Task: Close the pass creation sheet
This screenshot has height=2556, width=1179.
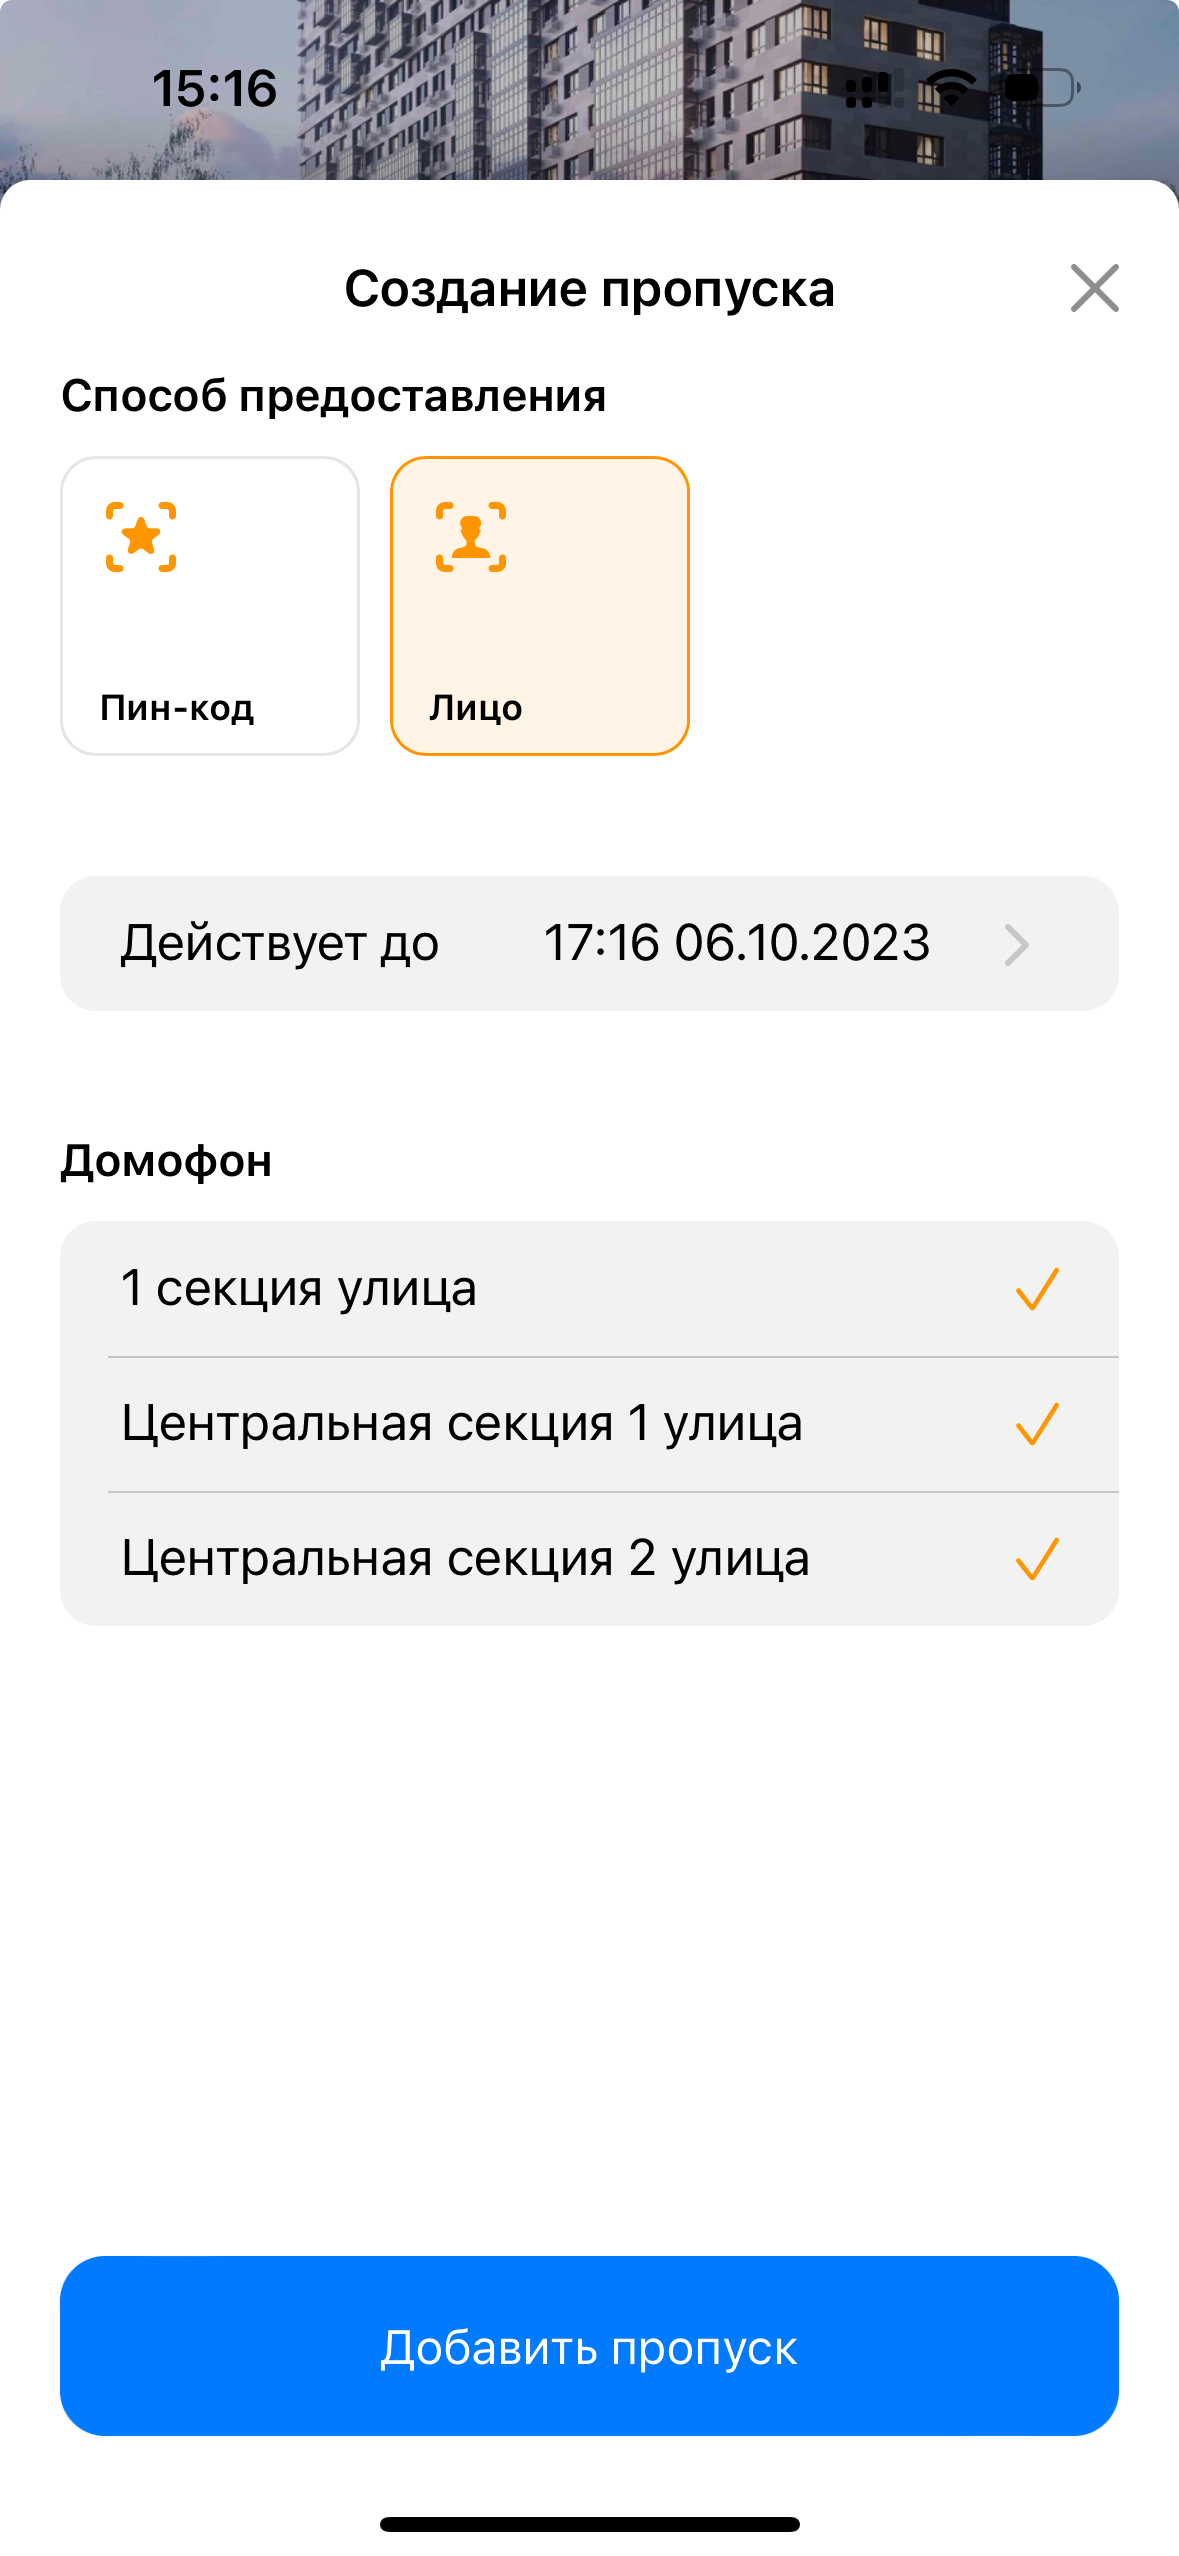Action: [x=1094, y=288]
